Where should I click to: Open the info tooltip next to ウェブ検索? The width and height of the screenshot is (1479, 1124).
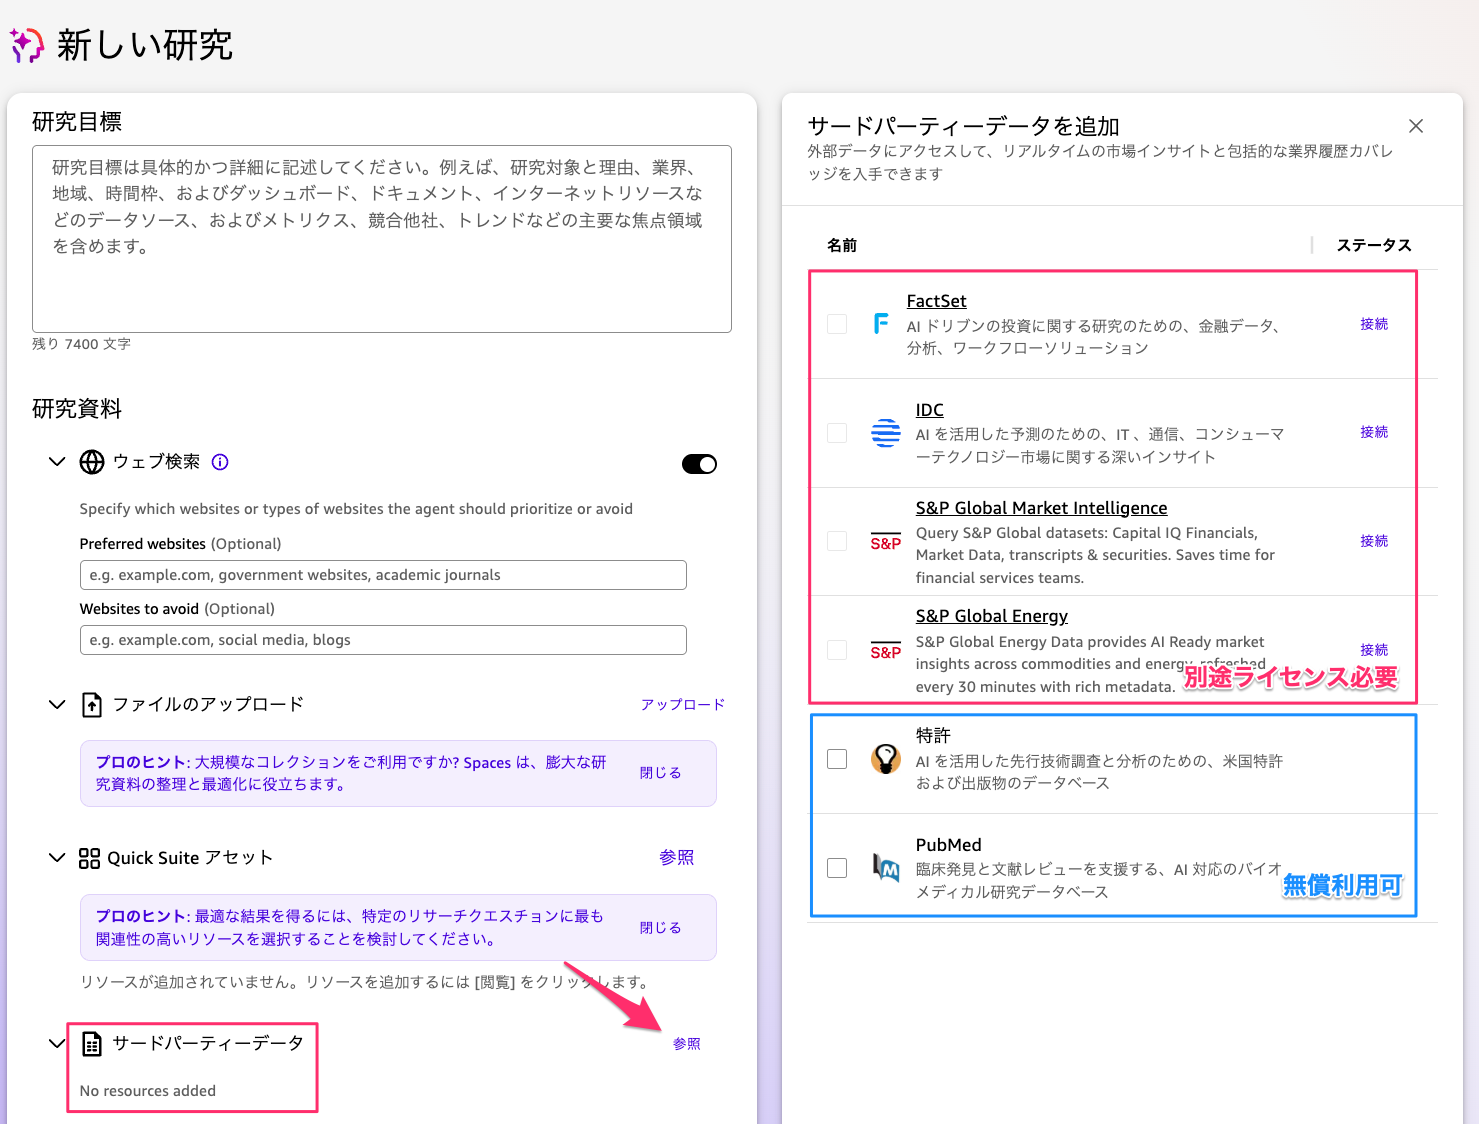[x=219, y=461]
